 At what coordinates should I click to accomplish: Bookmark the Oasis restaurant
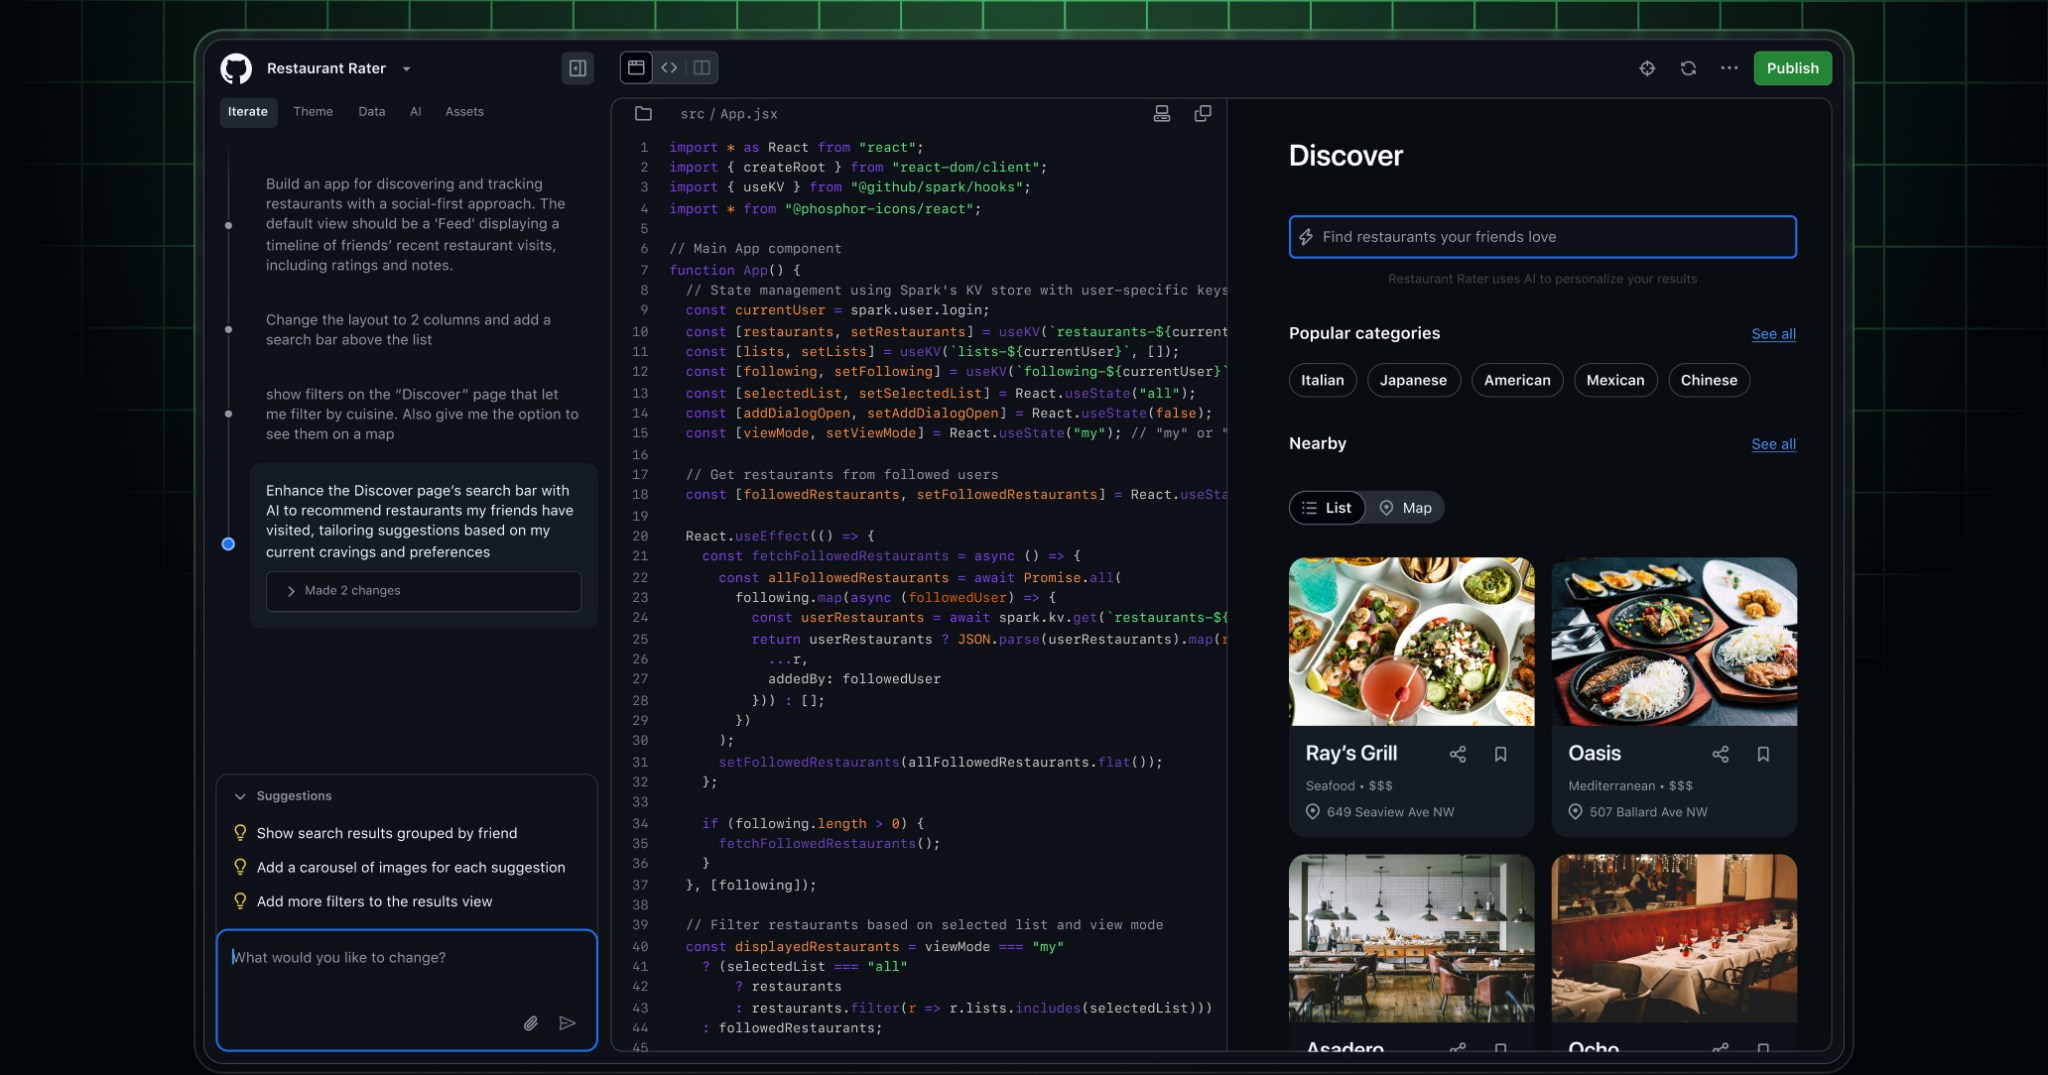[x=1763, y=754]
